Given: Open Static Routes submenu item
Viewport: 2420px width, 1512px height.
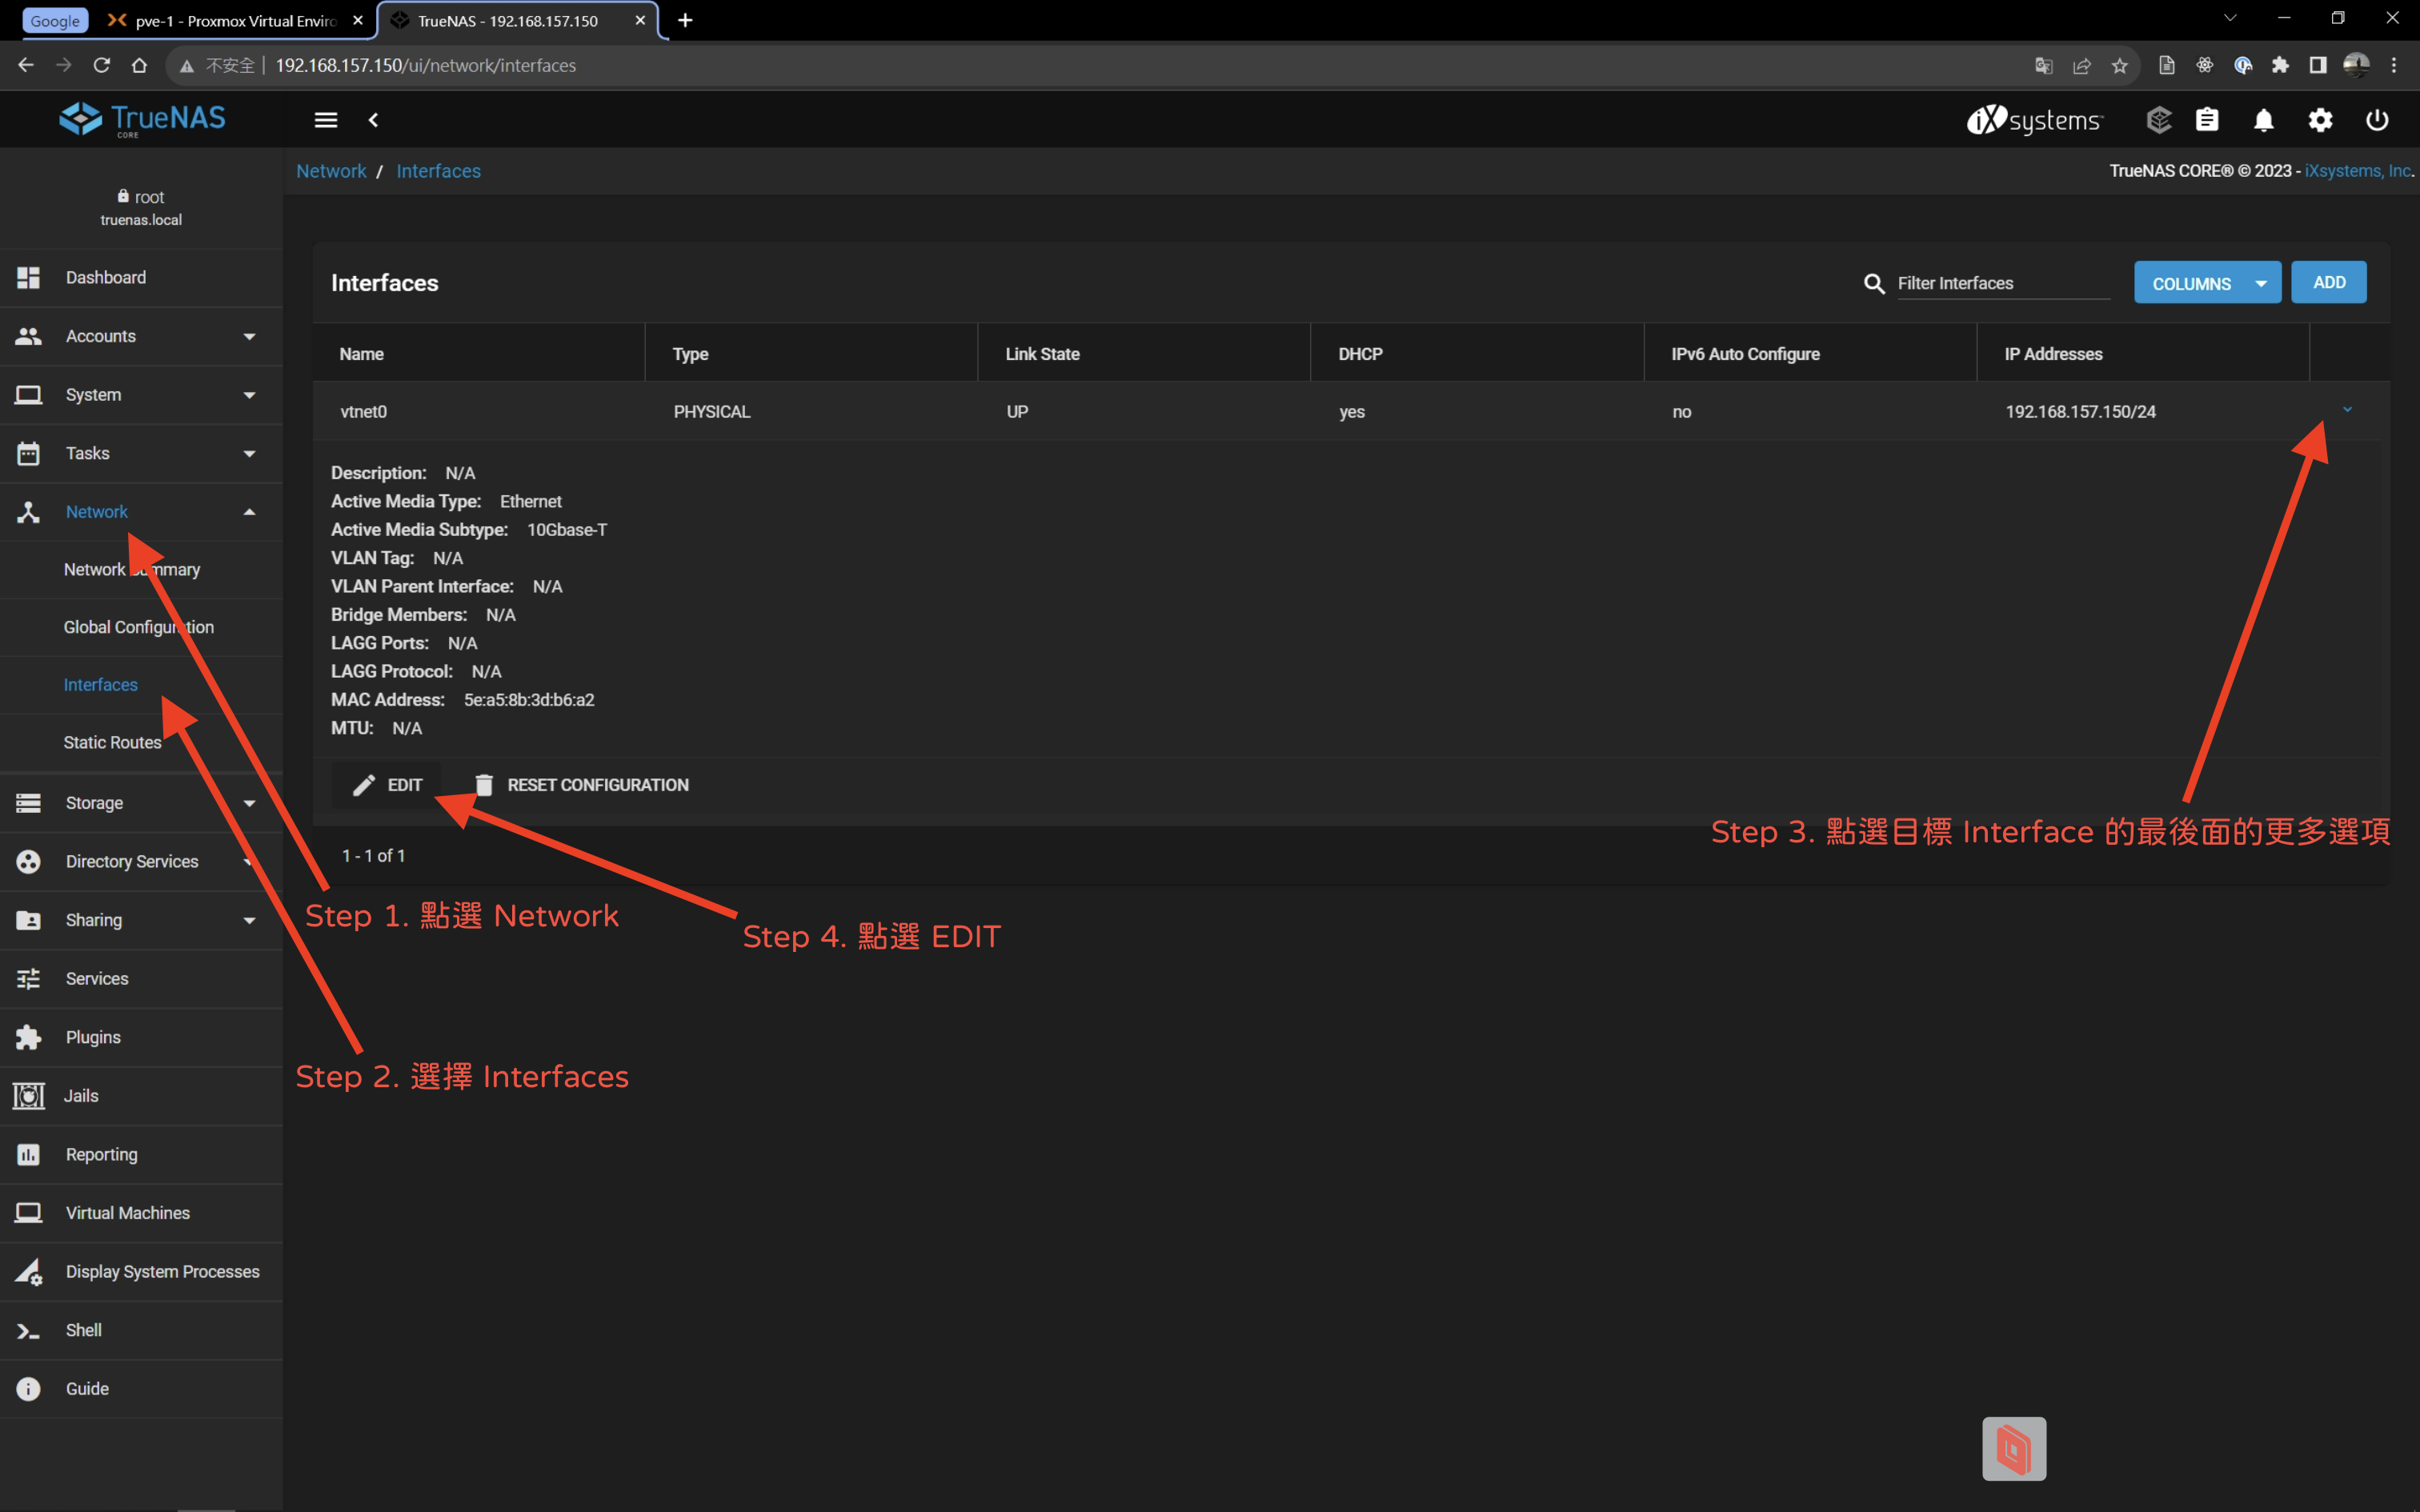Looking at the screenshot, I should (x=112, y=742).
